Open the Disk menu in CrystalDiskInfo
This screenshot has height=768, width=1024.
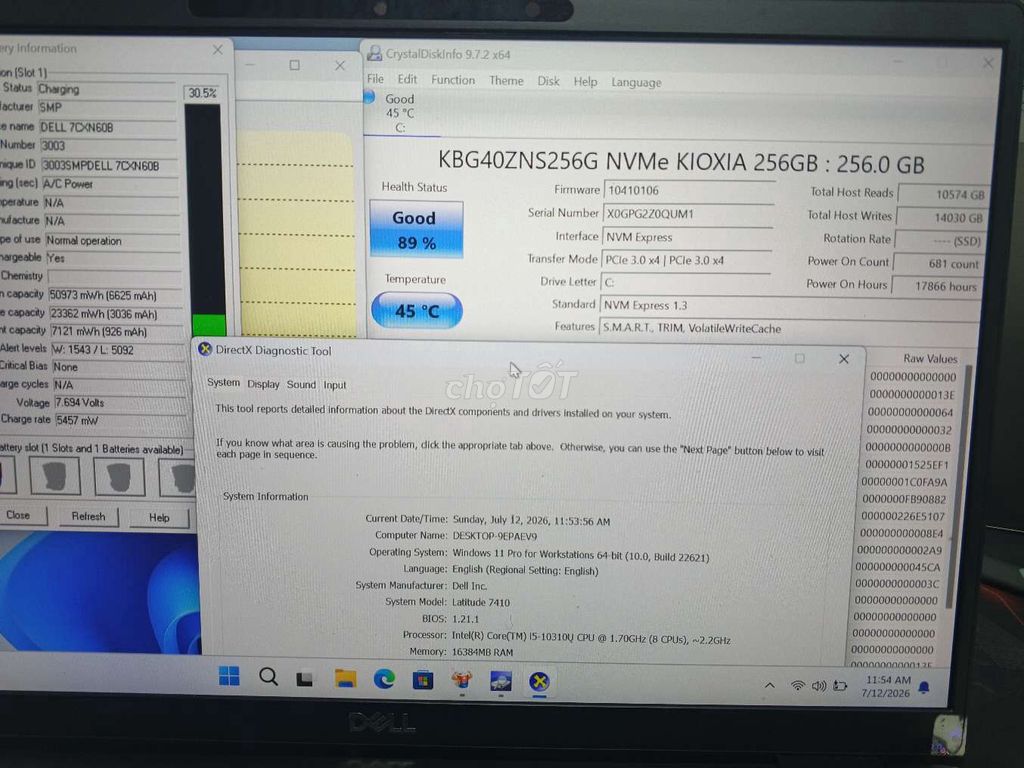click(548, 81)
